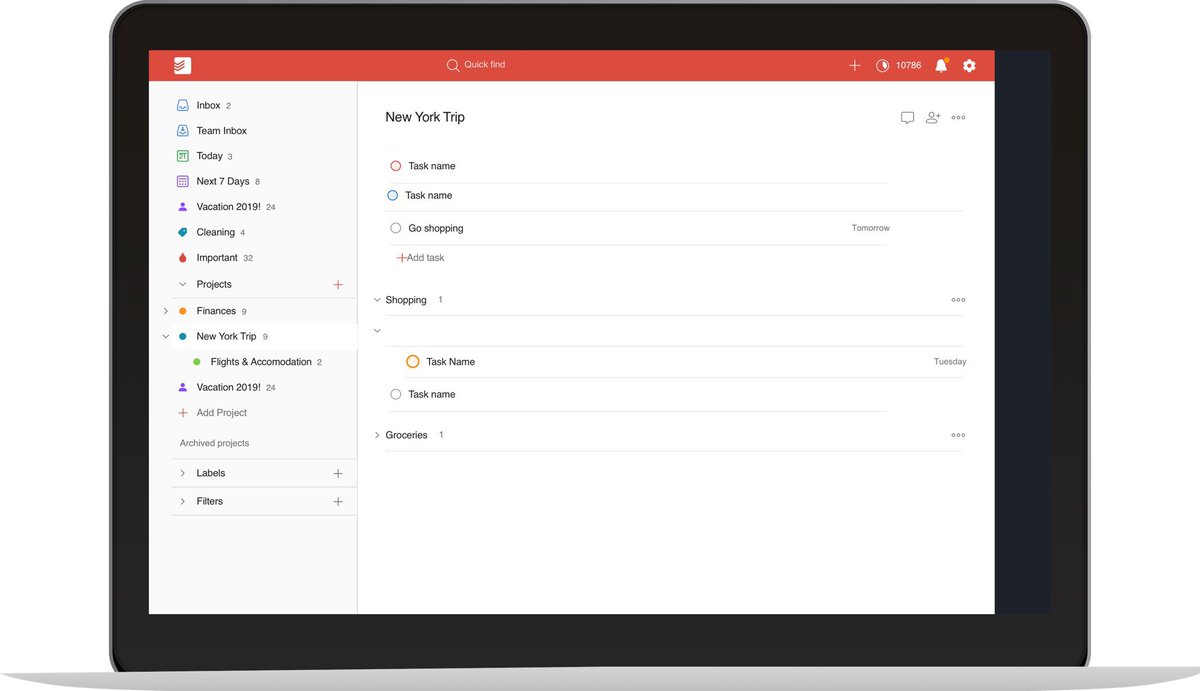Click the magnifier icon in Quick find

click(x=453, y=65)
